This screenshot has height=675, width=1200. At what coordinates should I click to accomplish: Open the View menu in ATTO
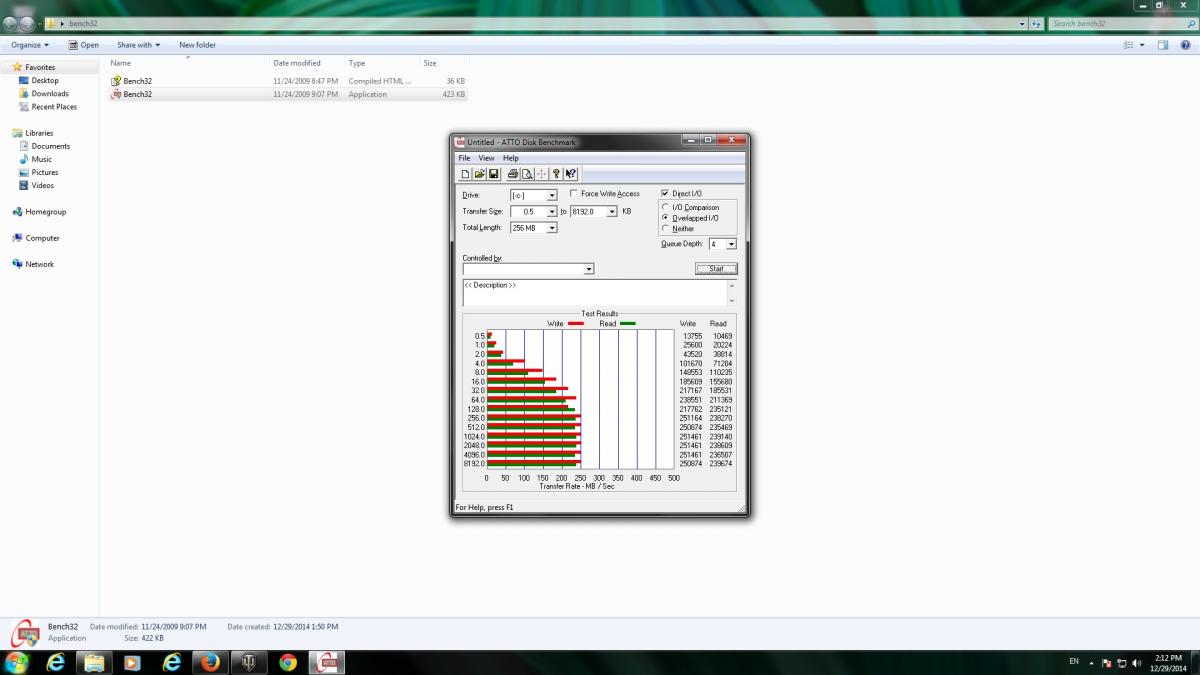[486, 158]
